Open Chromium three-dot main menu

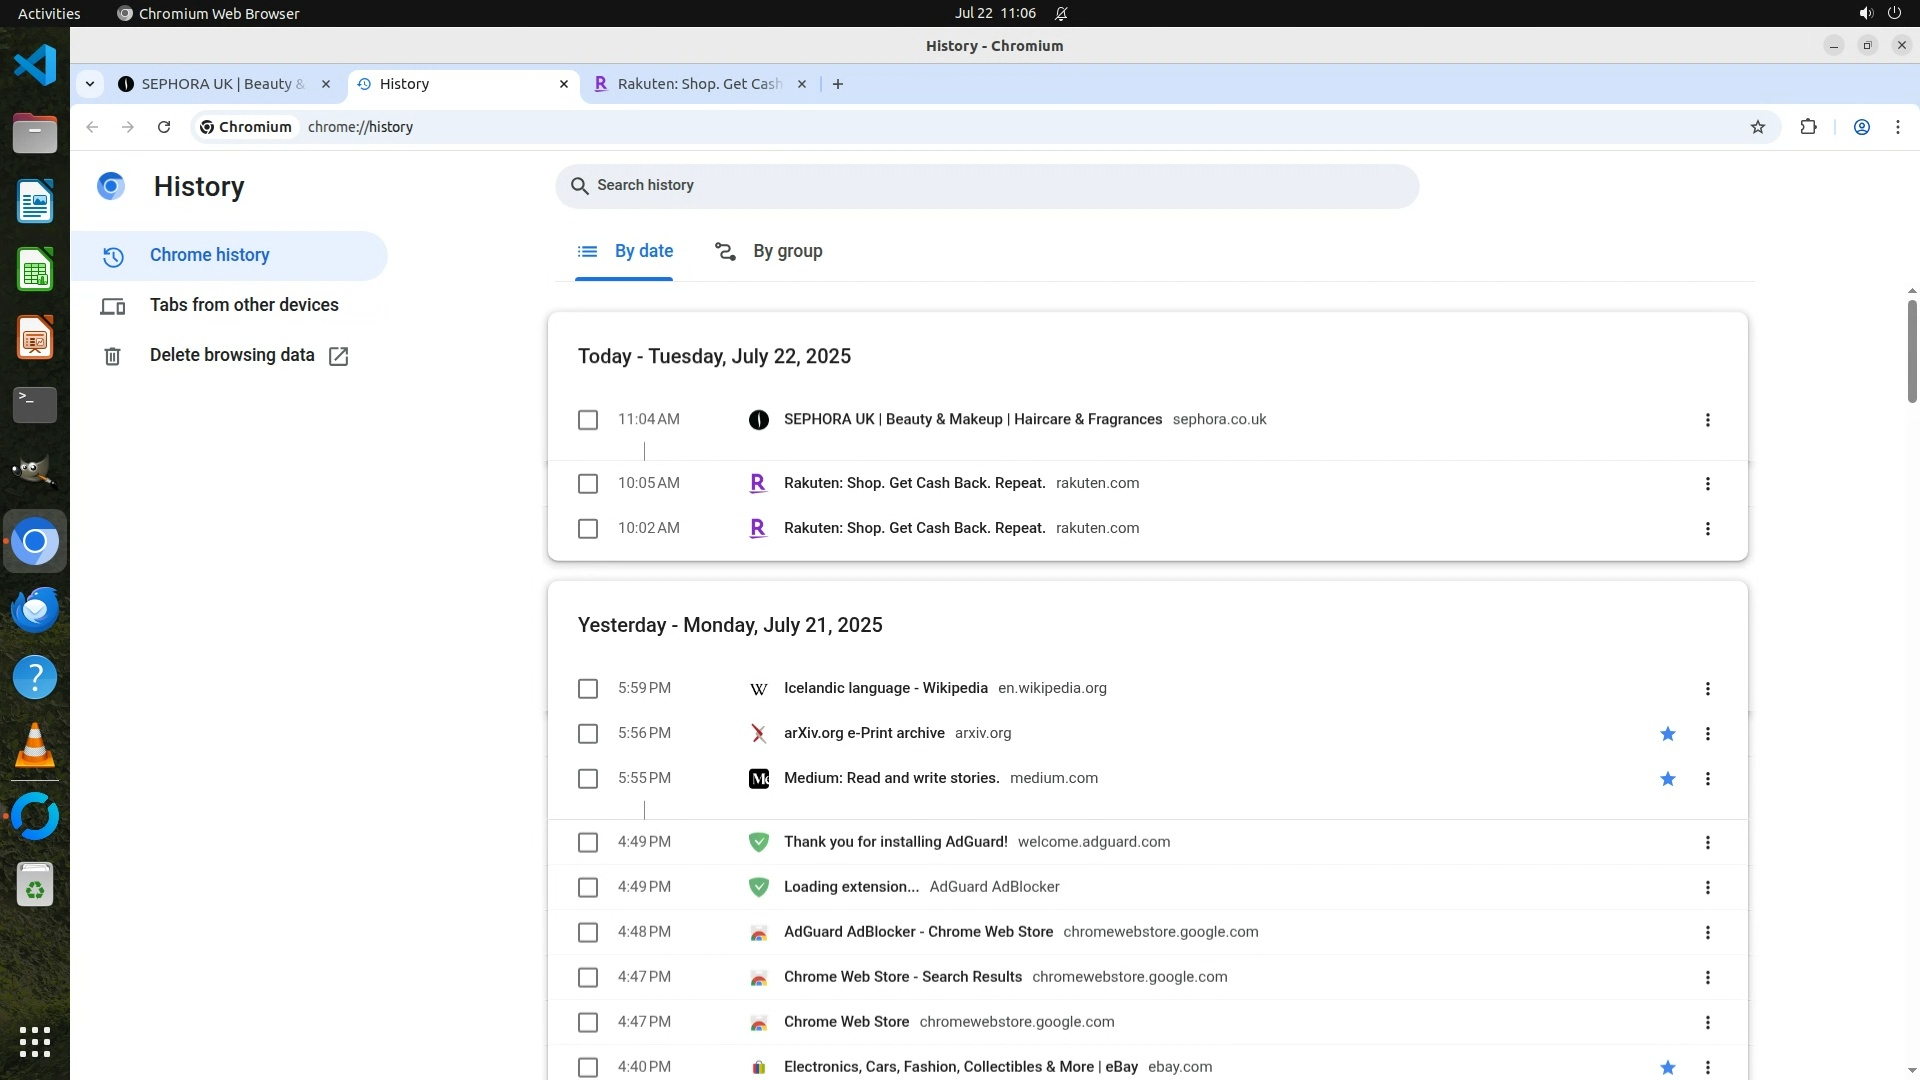pos(1897,127)
